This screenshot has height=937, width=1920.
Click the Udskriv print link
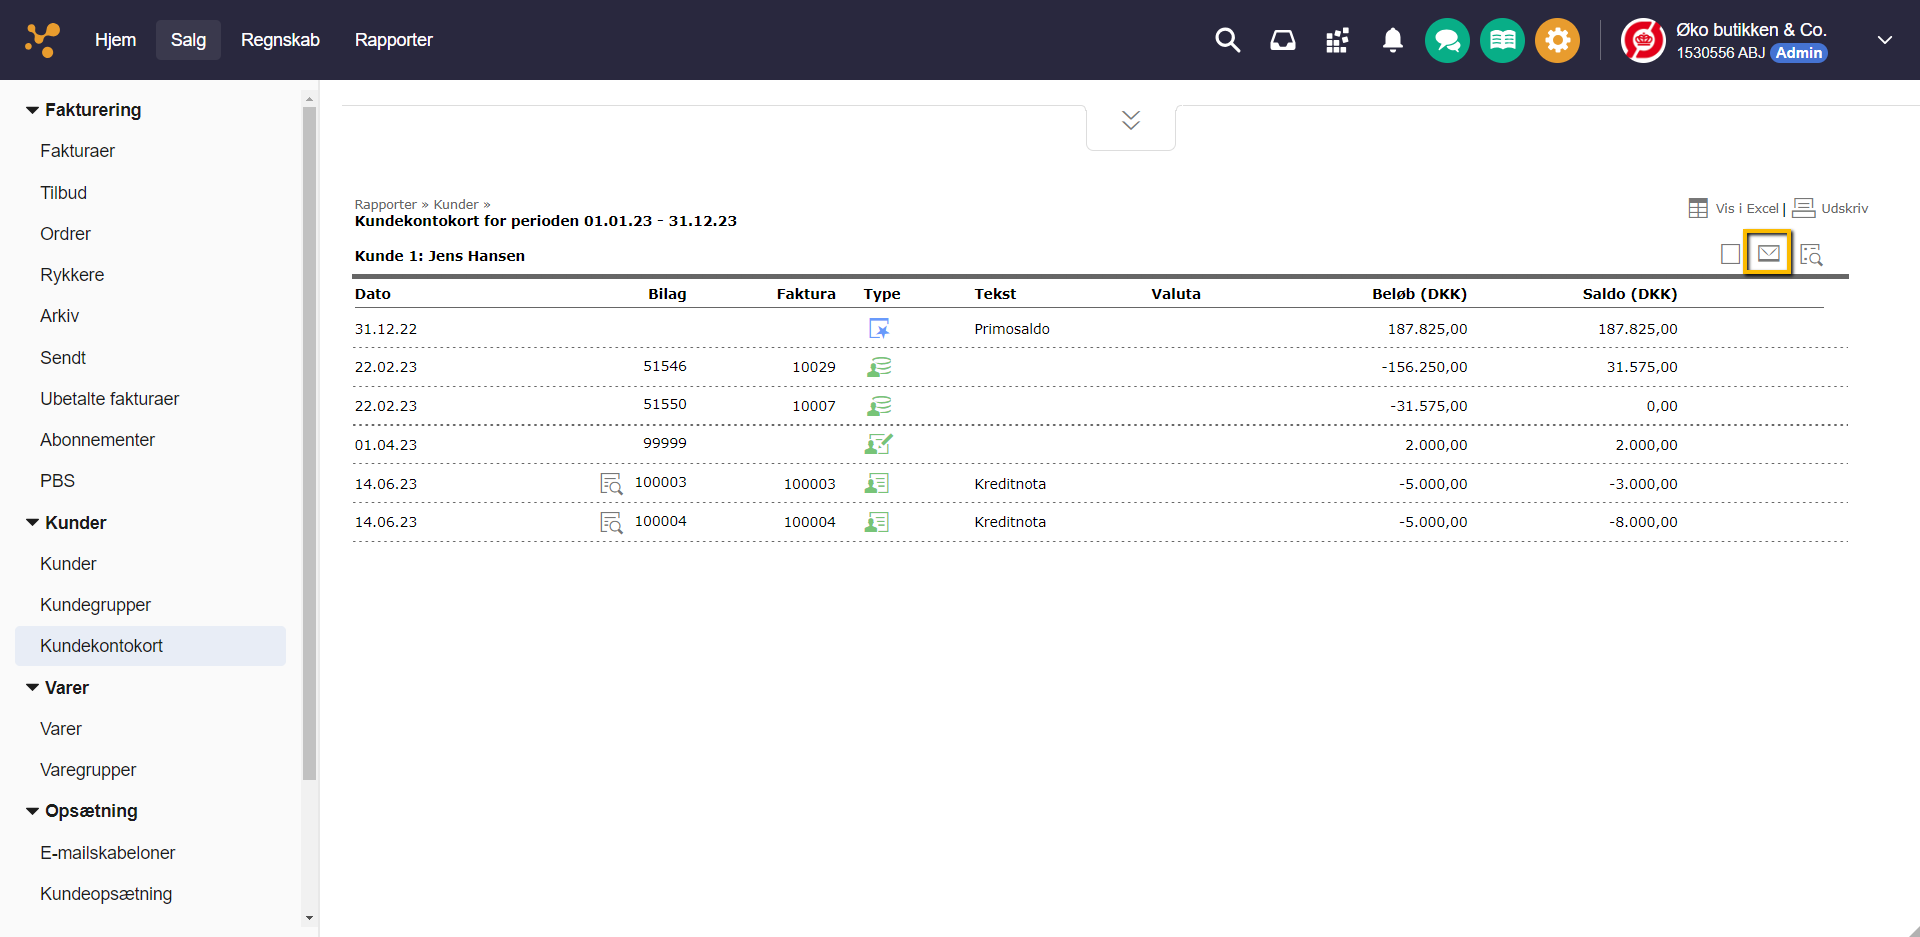pyautogui.click(x=1843, y=208)
